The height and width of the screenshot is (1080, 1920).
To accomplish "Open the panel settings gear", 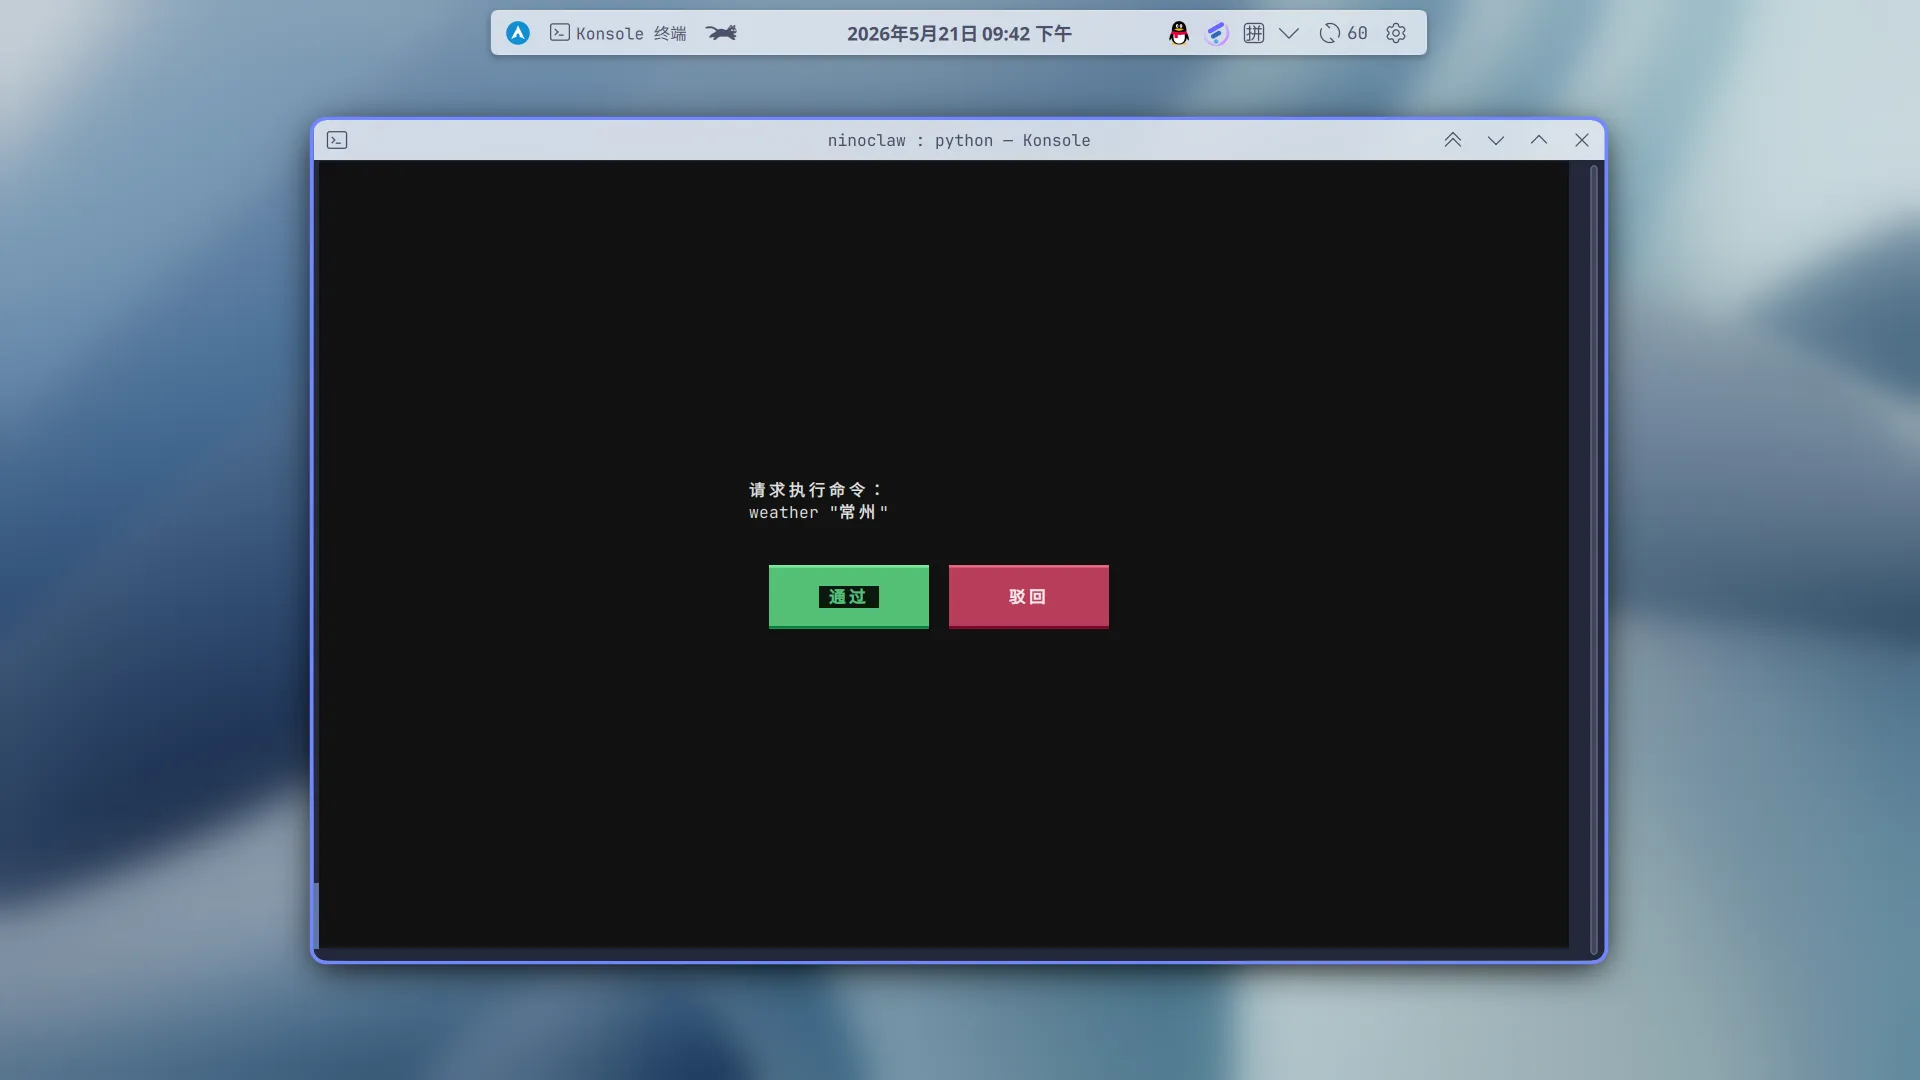I will click(x=1396, y=33).
